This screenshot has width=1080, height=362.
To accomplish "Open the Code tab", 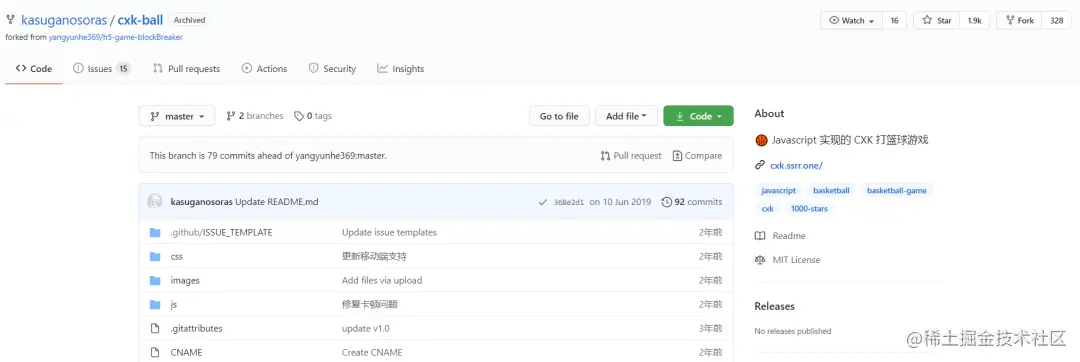I will pos(34,69).
